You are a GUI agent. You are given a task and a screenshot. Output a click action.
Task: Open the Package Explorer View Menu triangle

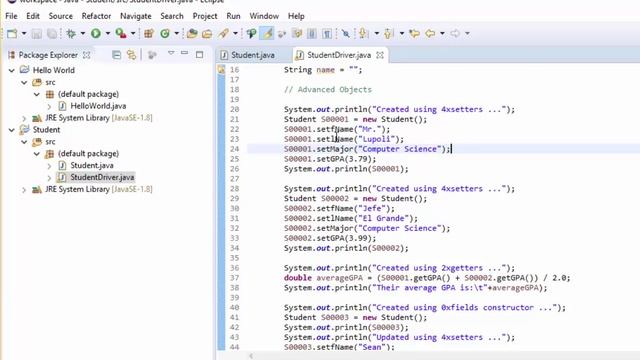click(x=171, y=53)
